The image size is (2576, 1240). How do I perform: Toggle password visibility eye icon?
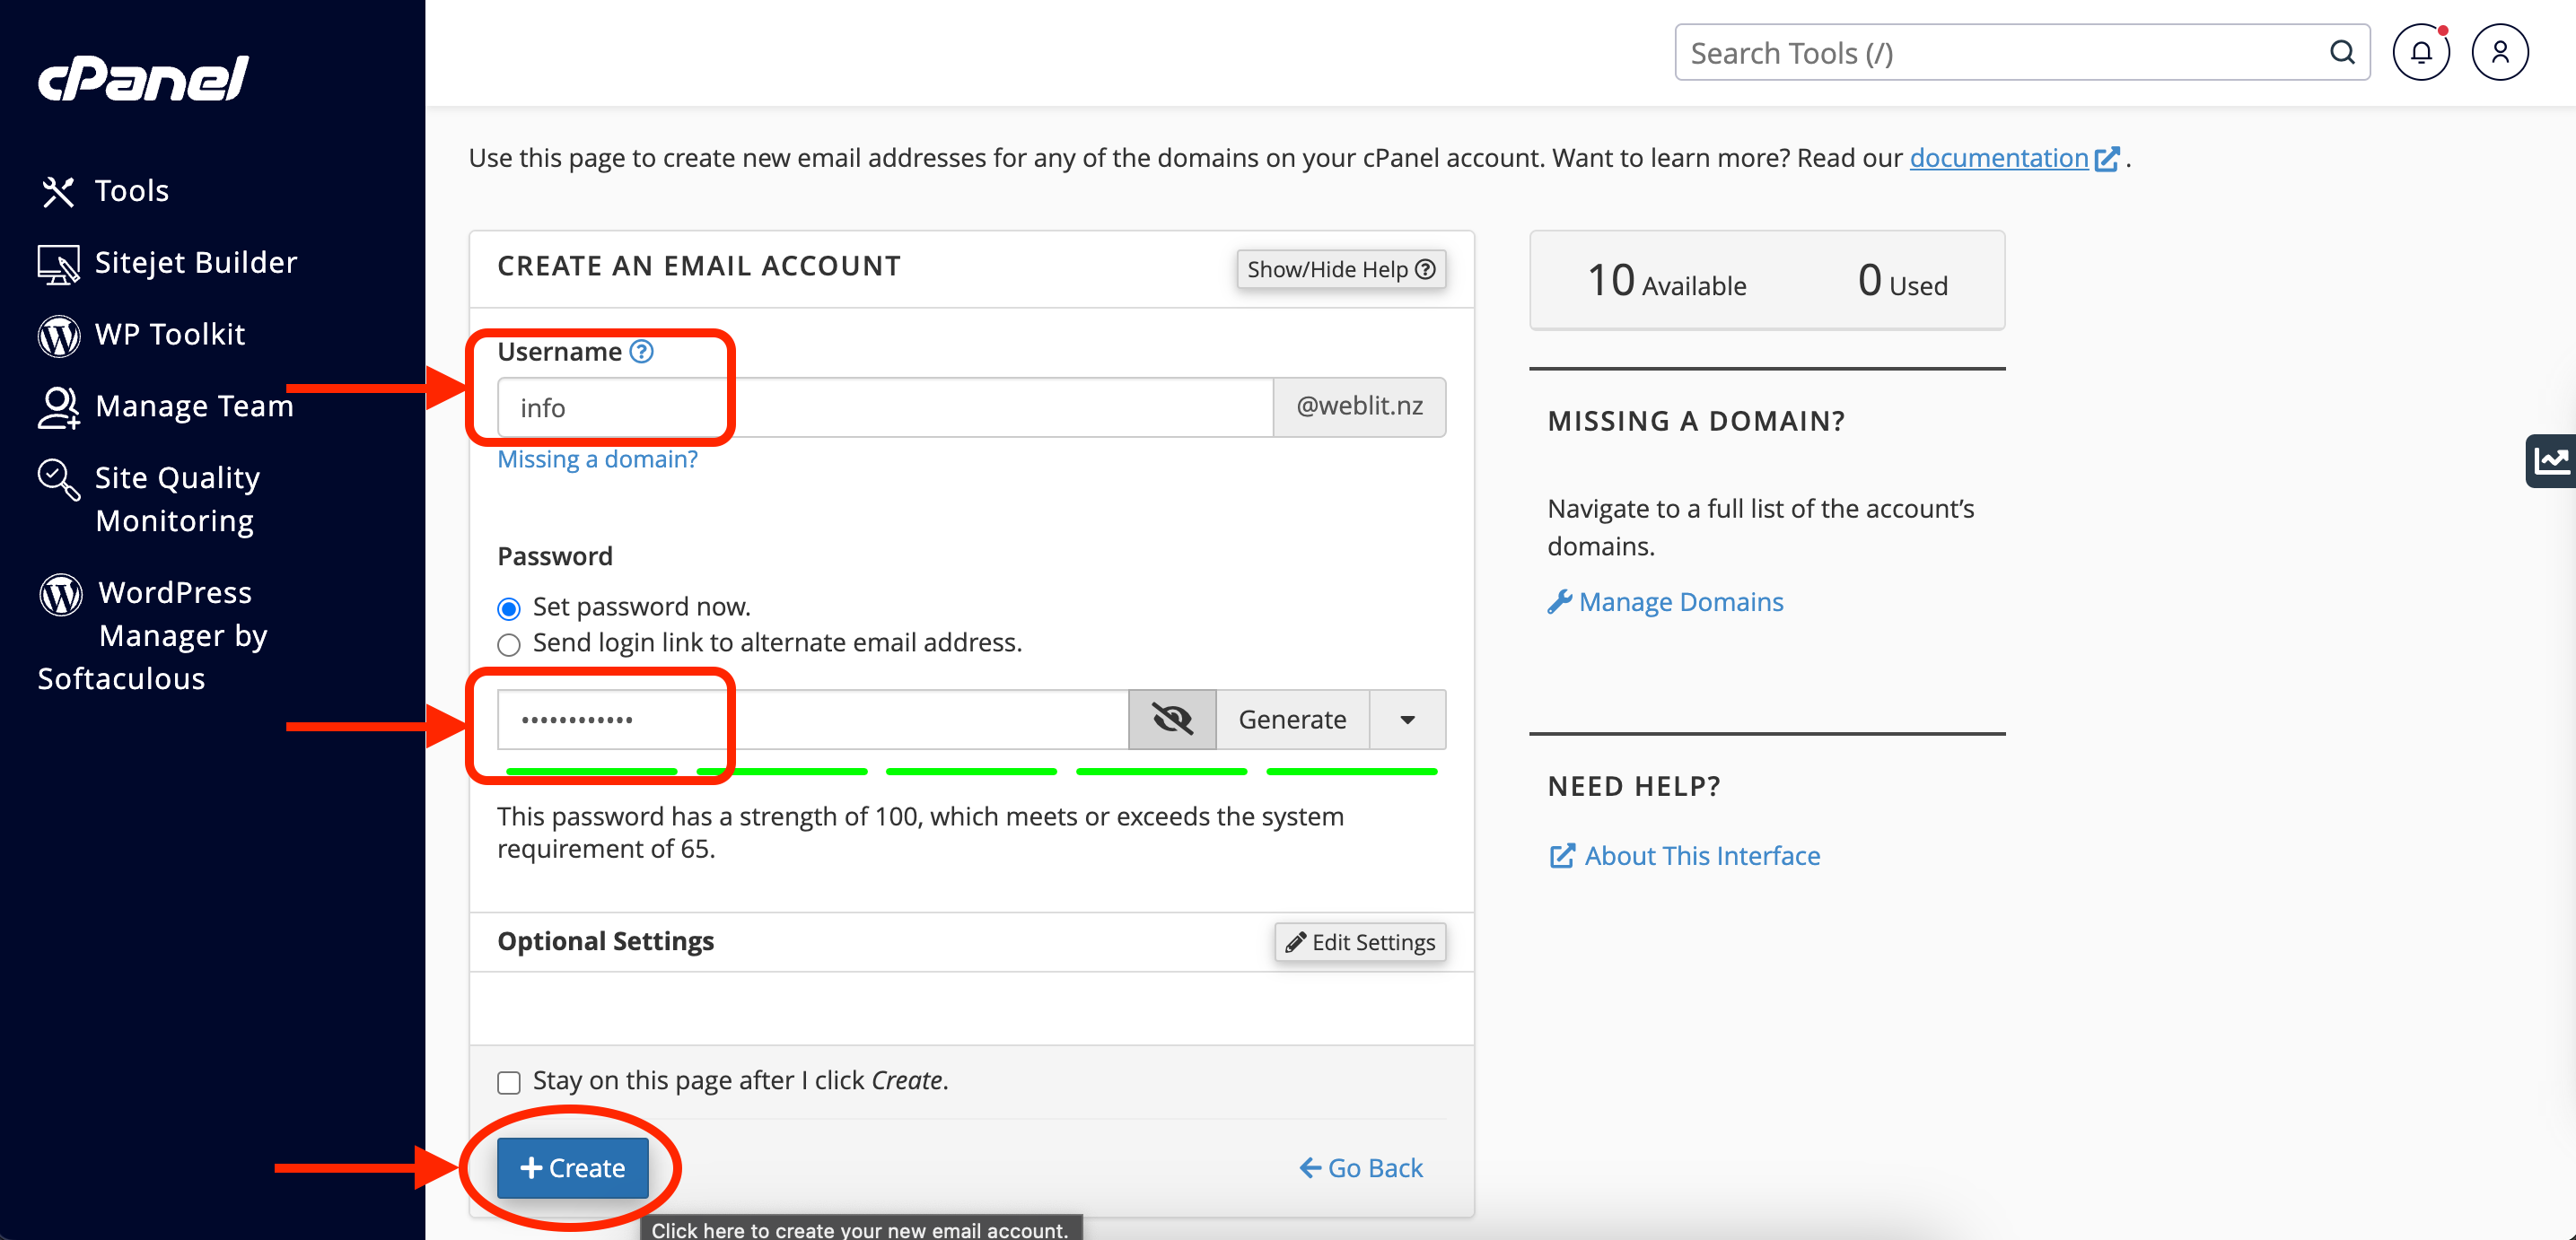[1172, 719]
